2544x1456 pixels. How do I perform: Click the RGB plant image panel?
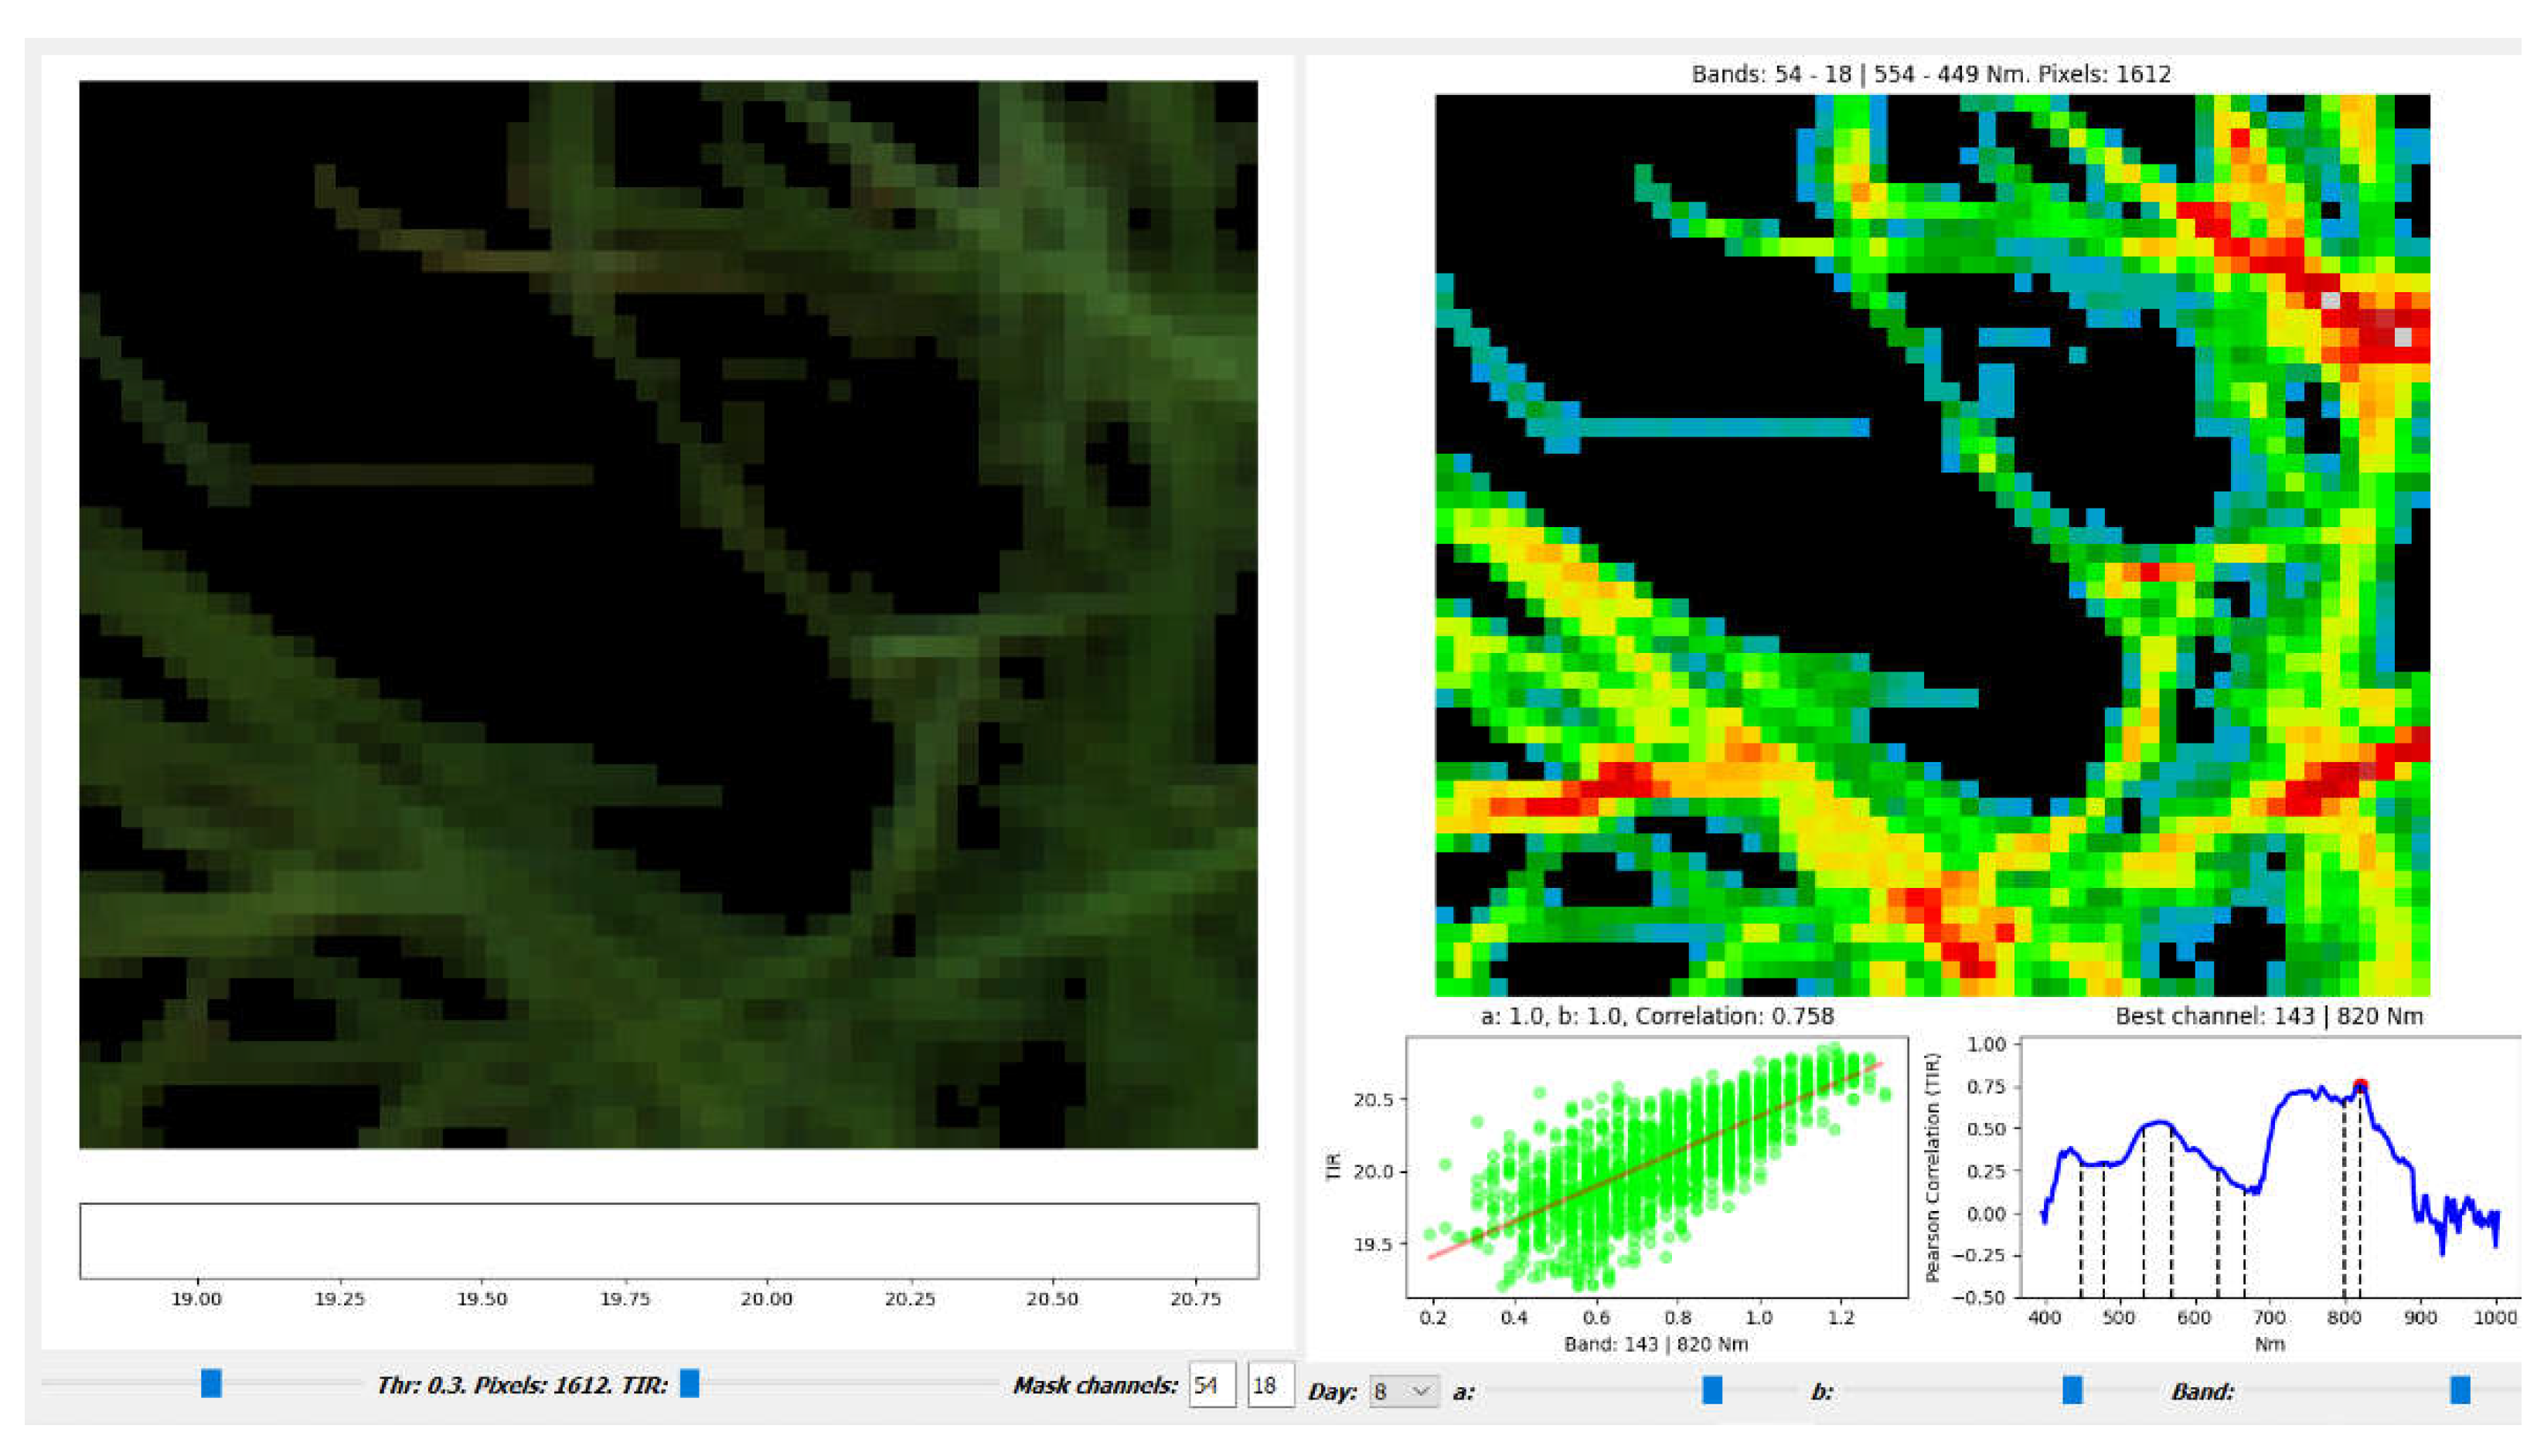[x=668, y=614]
